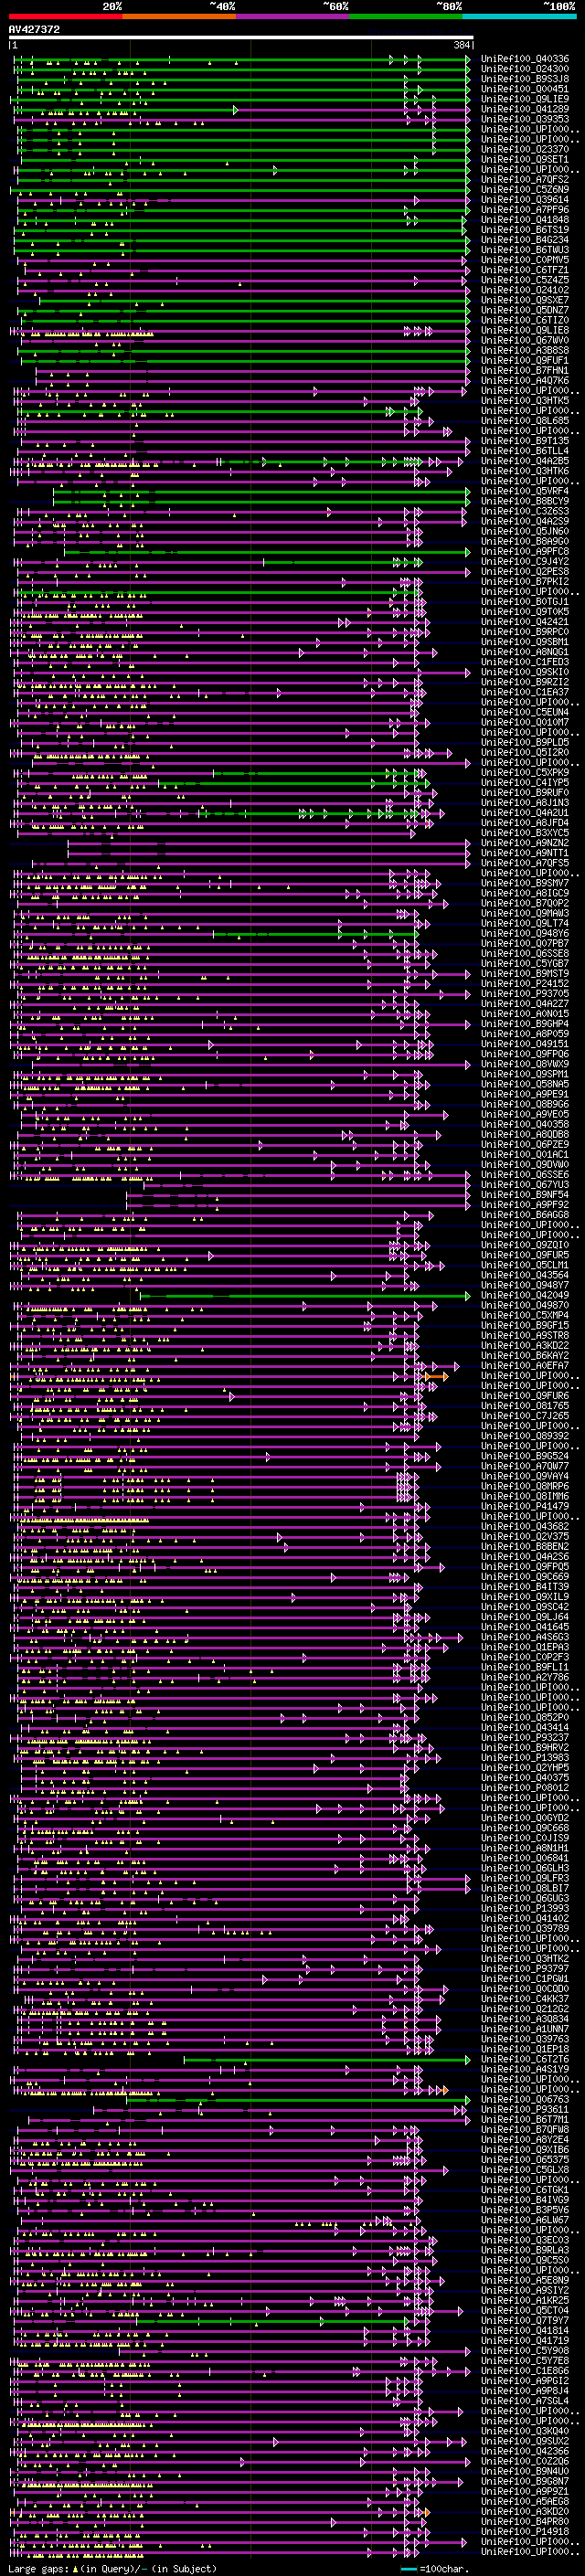Select the UniRef100_C0PMV5 alignment label
Image resolution: width=585 pixels, height=2576 pixels.
[x=525, y=260]
